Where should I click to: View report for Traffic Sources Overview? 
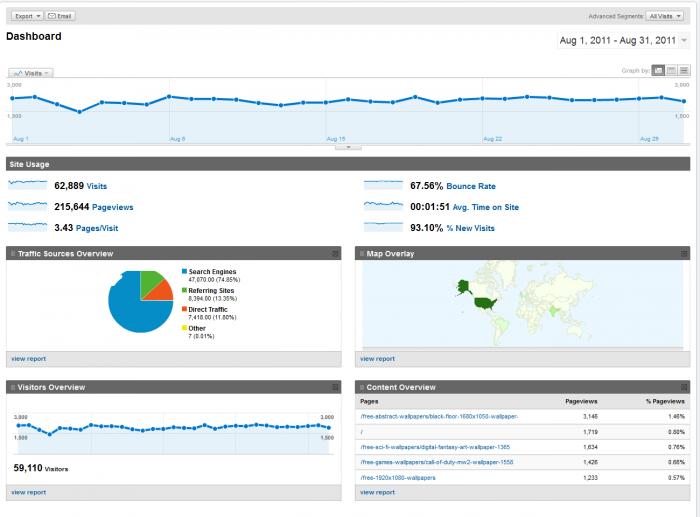[x=29, y=359]
